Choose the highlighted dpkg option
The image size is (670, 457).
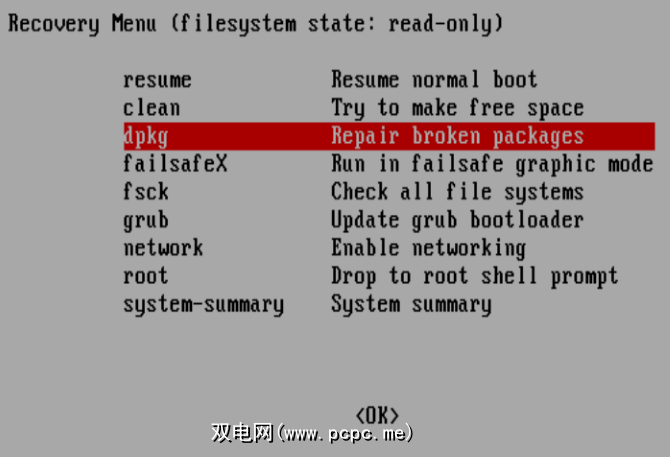click(389, 136)
